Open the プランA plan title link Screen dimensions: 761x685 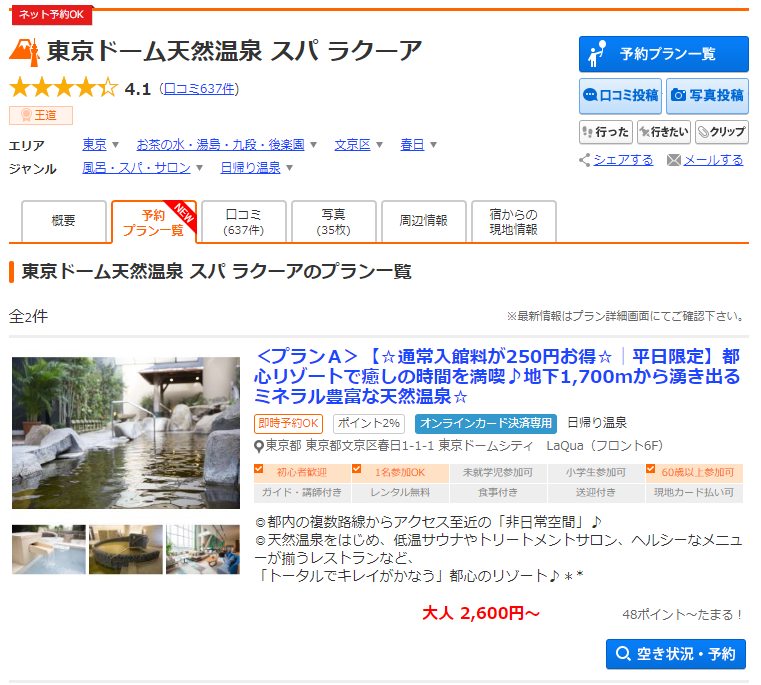(498, 376)
